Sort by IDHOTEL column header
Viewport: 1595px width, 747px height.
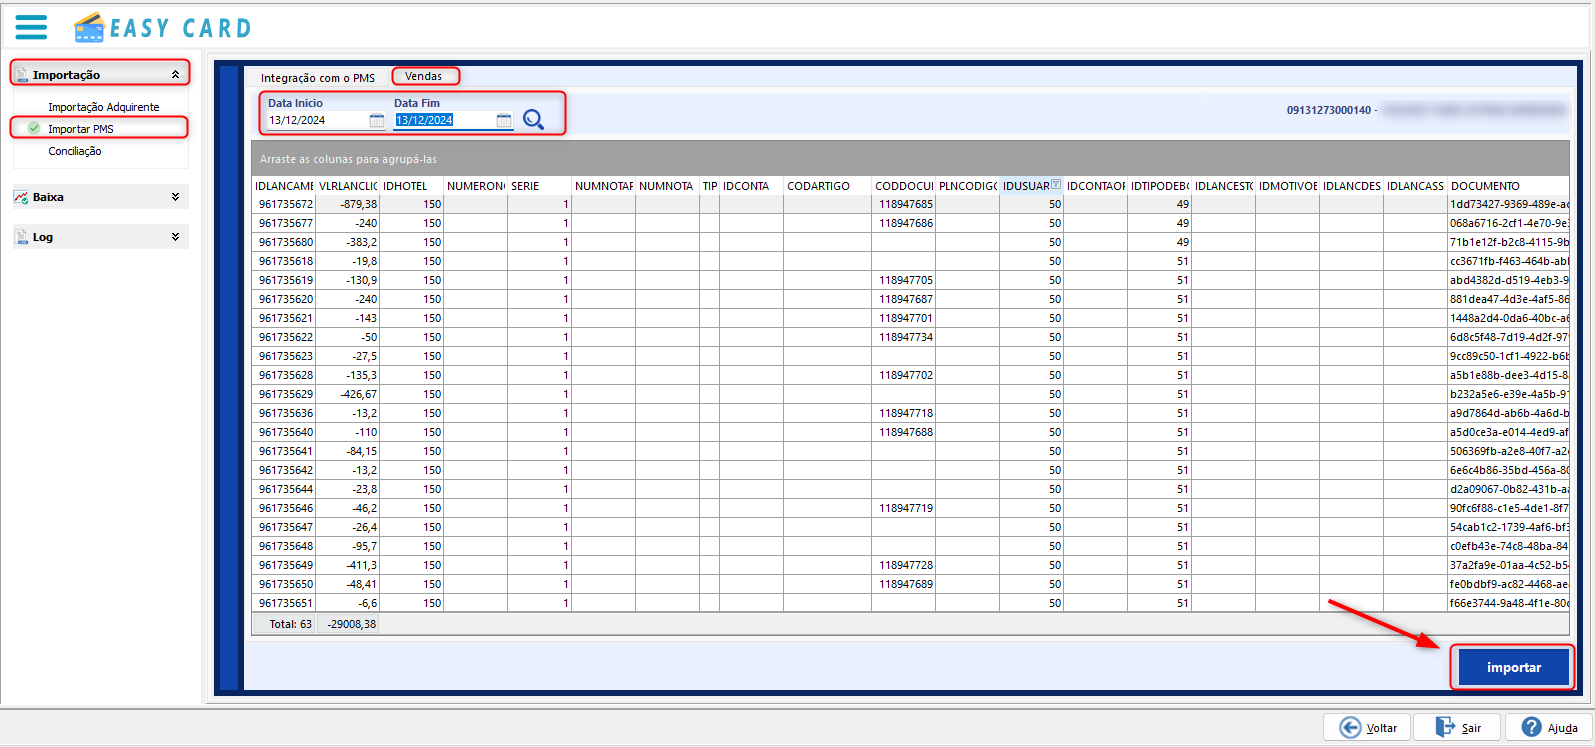pyautogui.click(x=412, y=186)
